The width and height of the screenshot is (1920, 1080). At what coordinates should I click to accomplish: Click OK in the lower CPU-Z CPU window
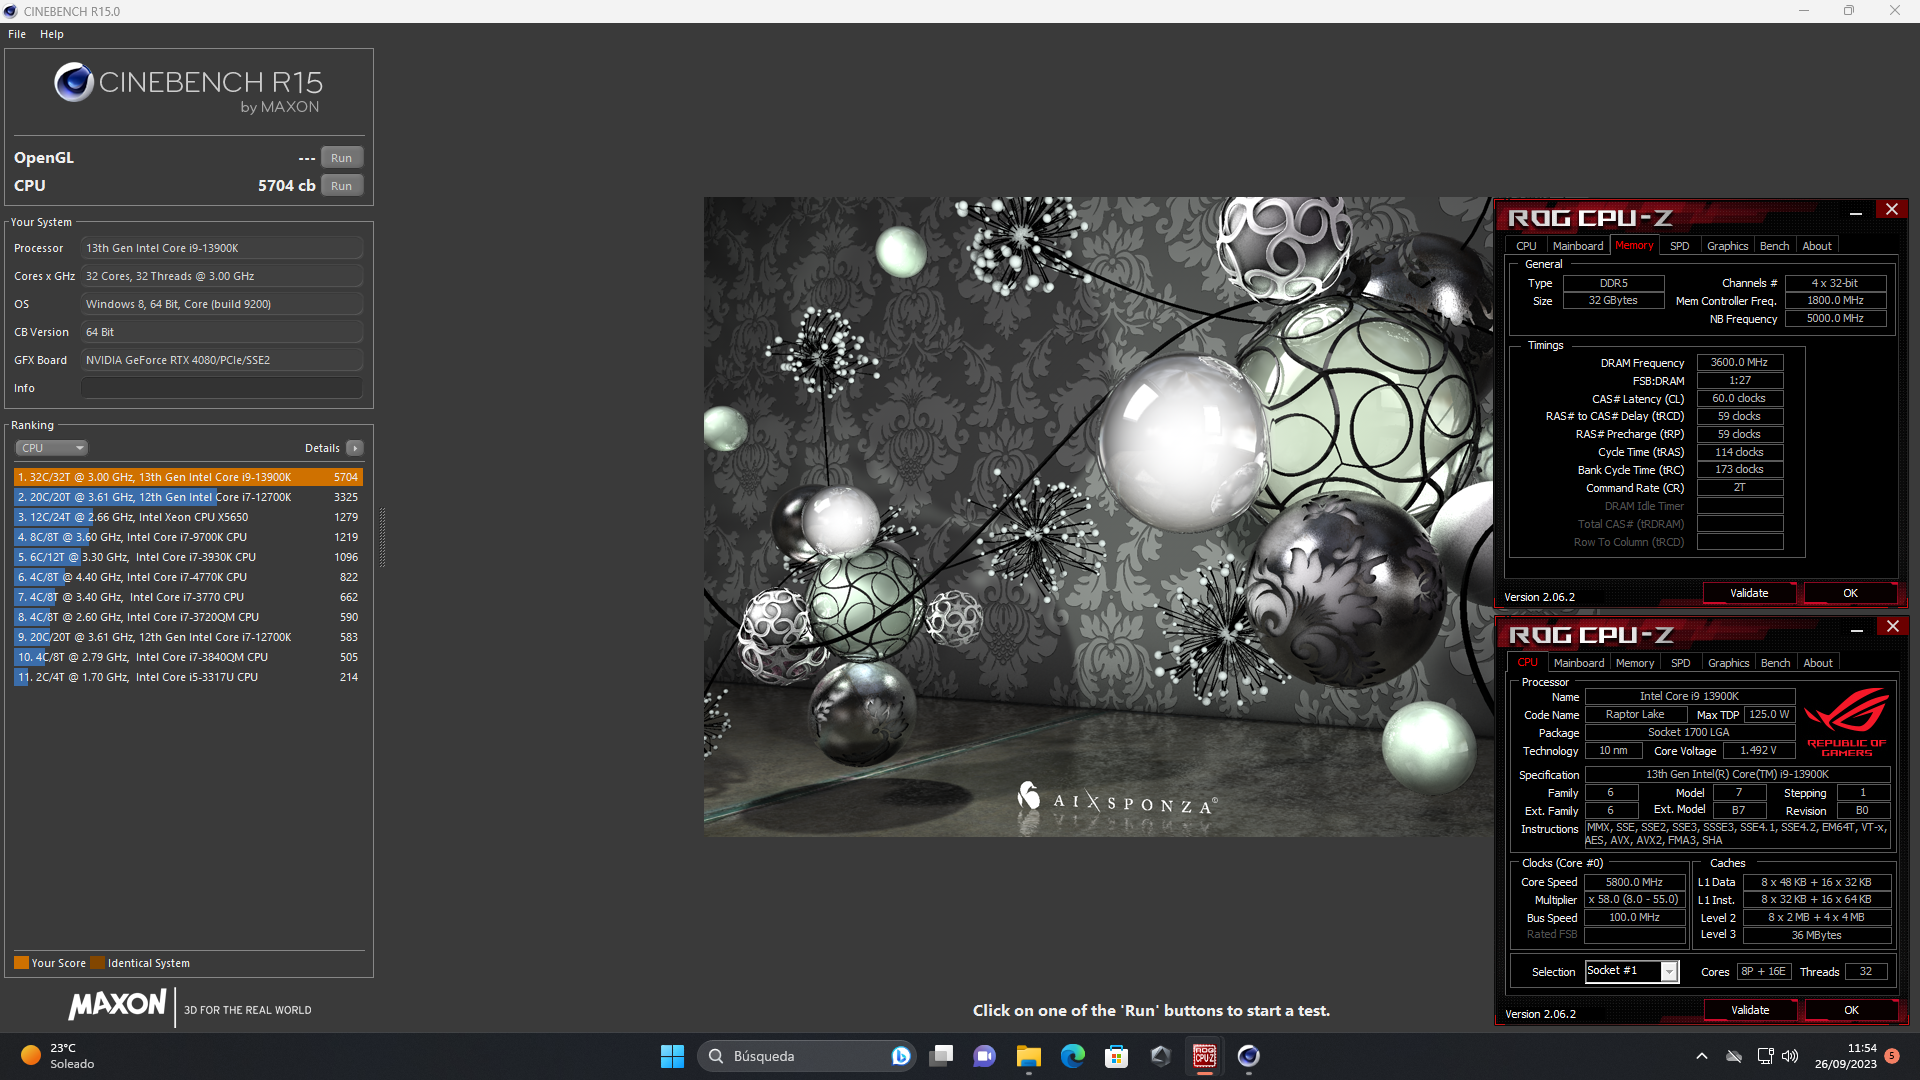[x=1851, y=1010]
